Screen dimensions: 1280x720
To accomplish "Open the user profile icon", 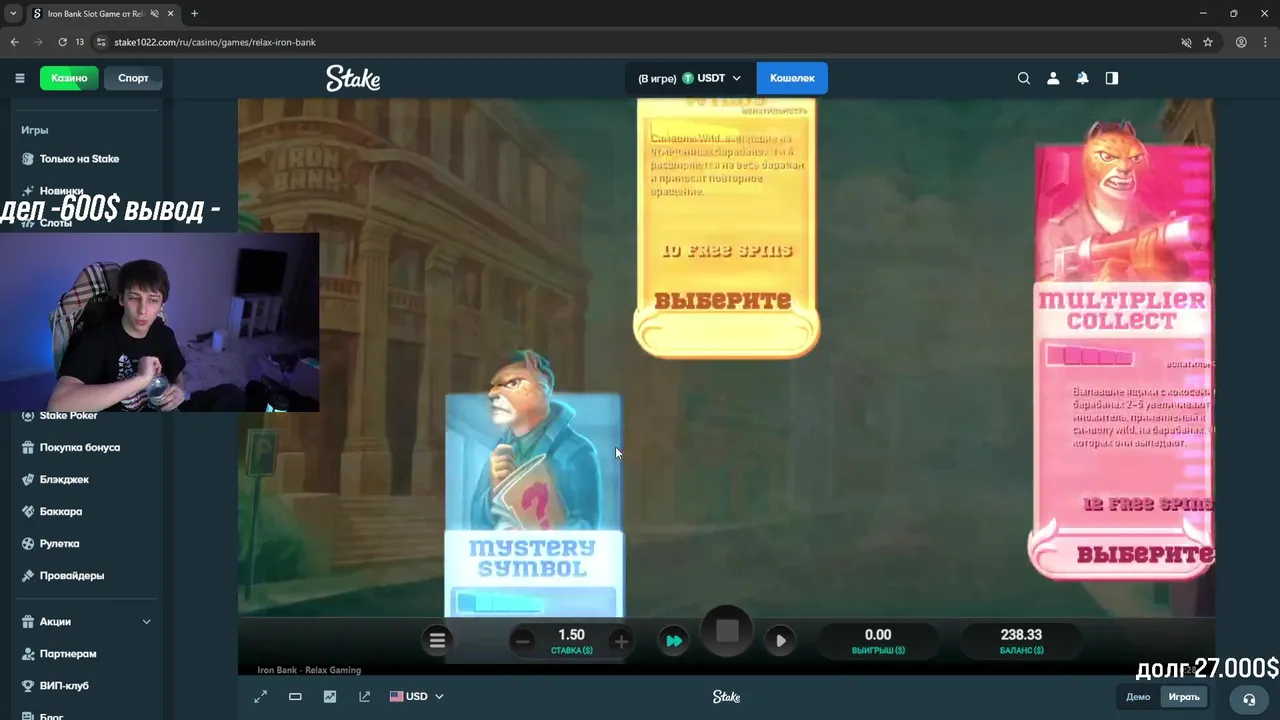I will pyautogui.click(x=1053, y=78).
